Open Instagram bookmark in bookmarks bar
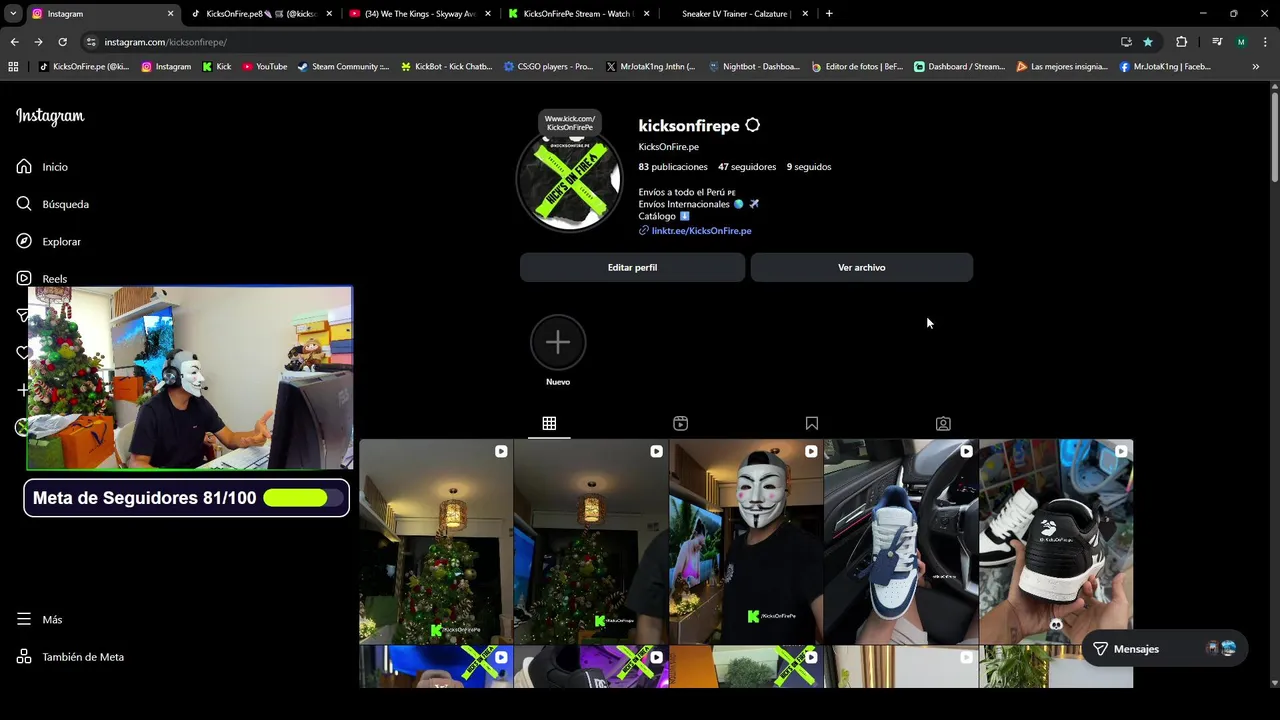The width and height of the screenshot is (1280, 720). tap(166, 67)
